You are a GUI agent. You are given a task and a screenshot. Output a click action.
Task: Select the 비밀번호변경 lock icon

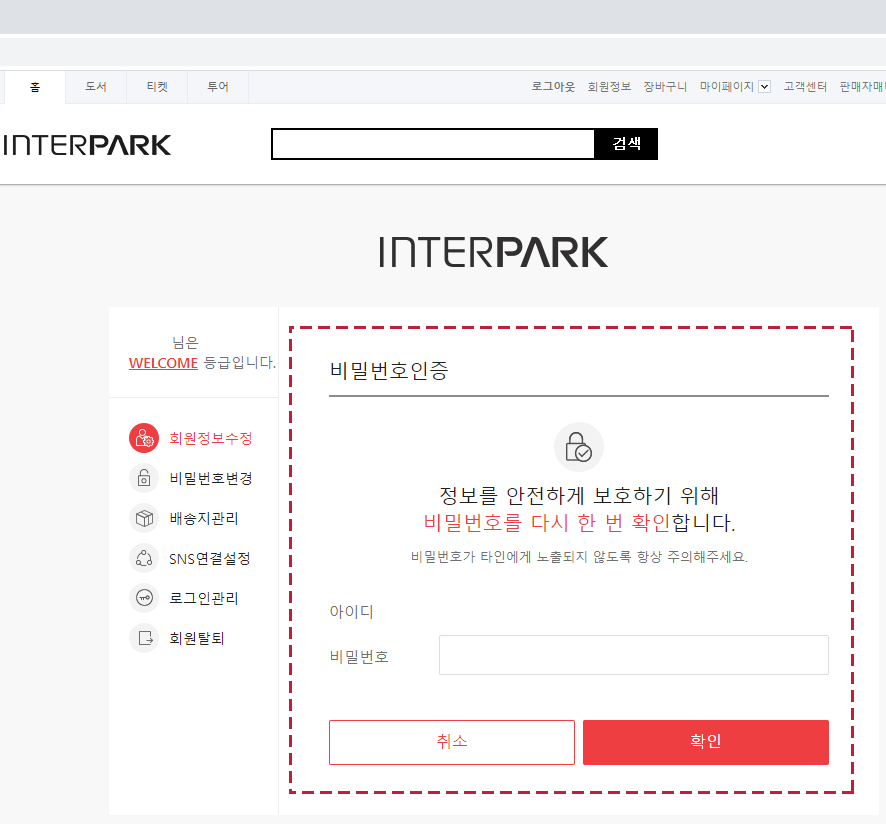tap(144, 478)
